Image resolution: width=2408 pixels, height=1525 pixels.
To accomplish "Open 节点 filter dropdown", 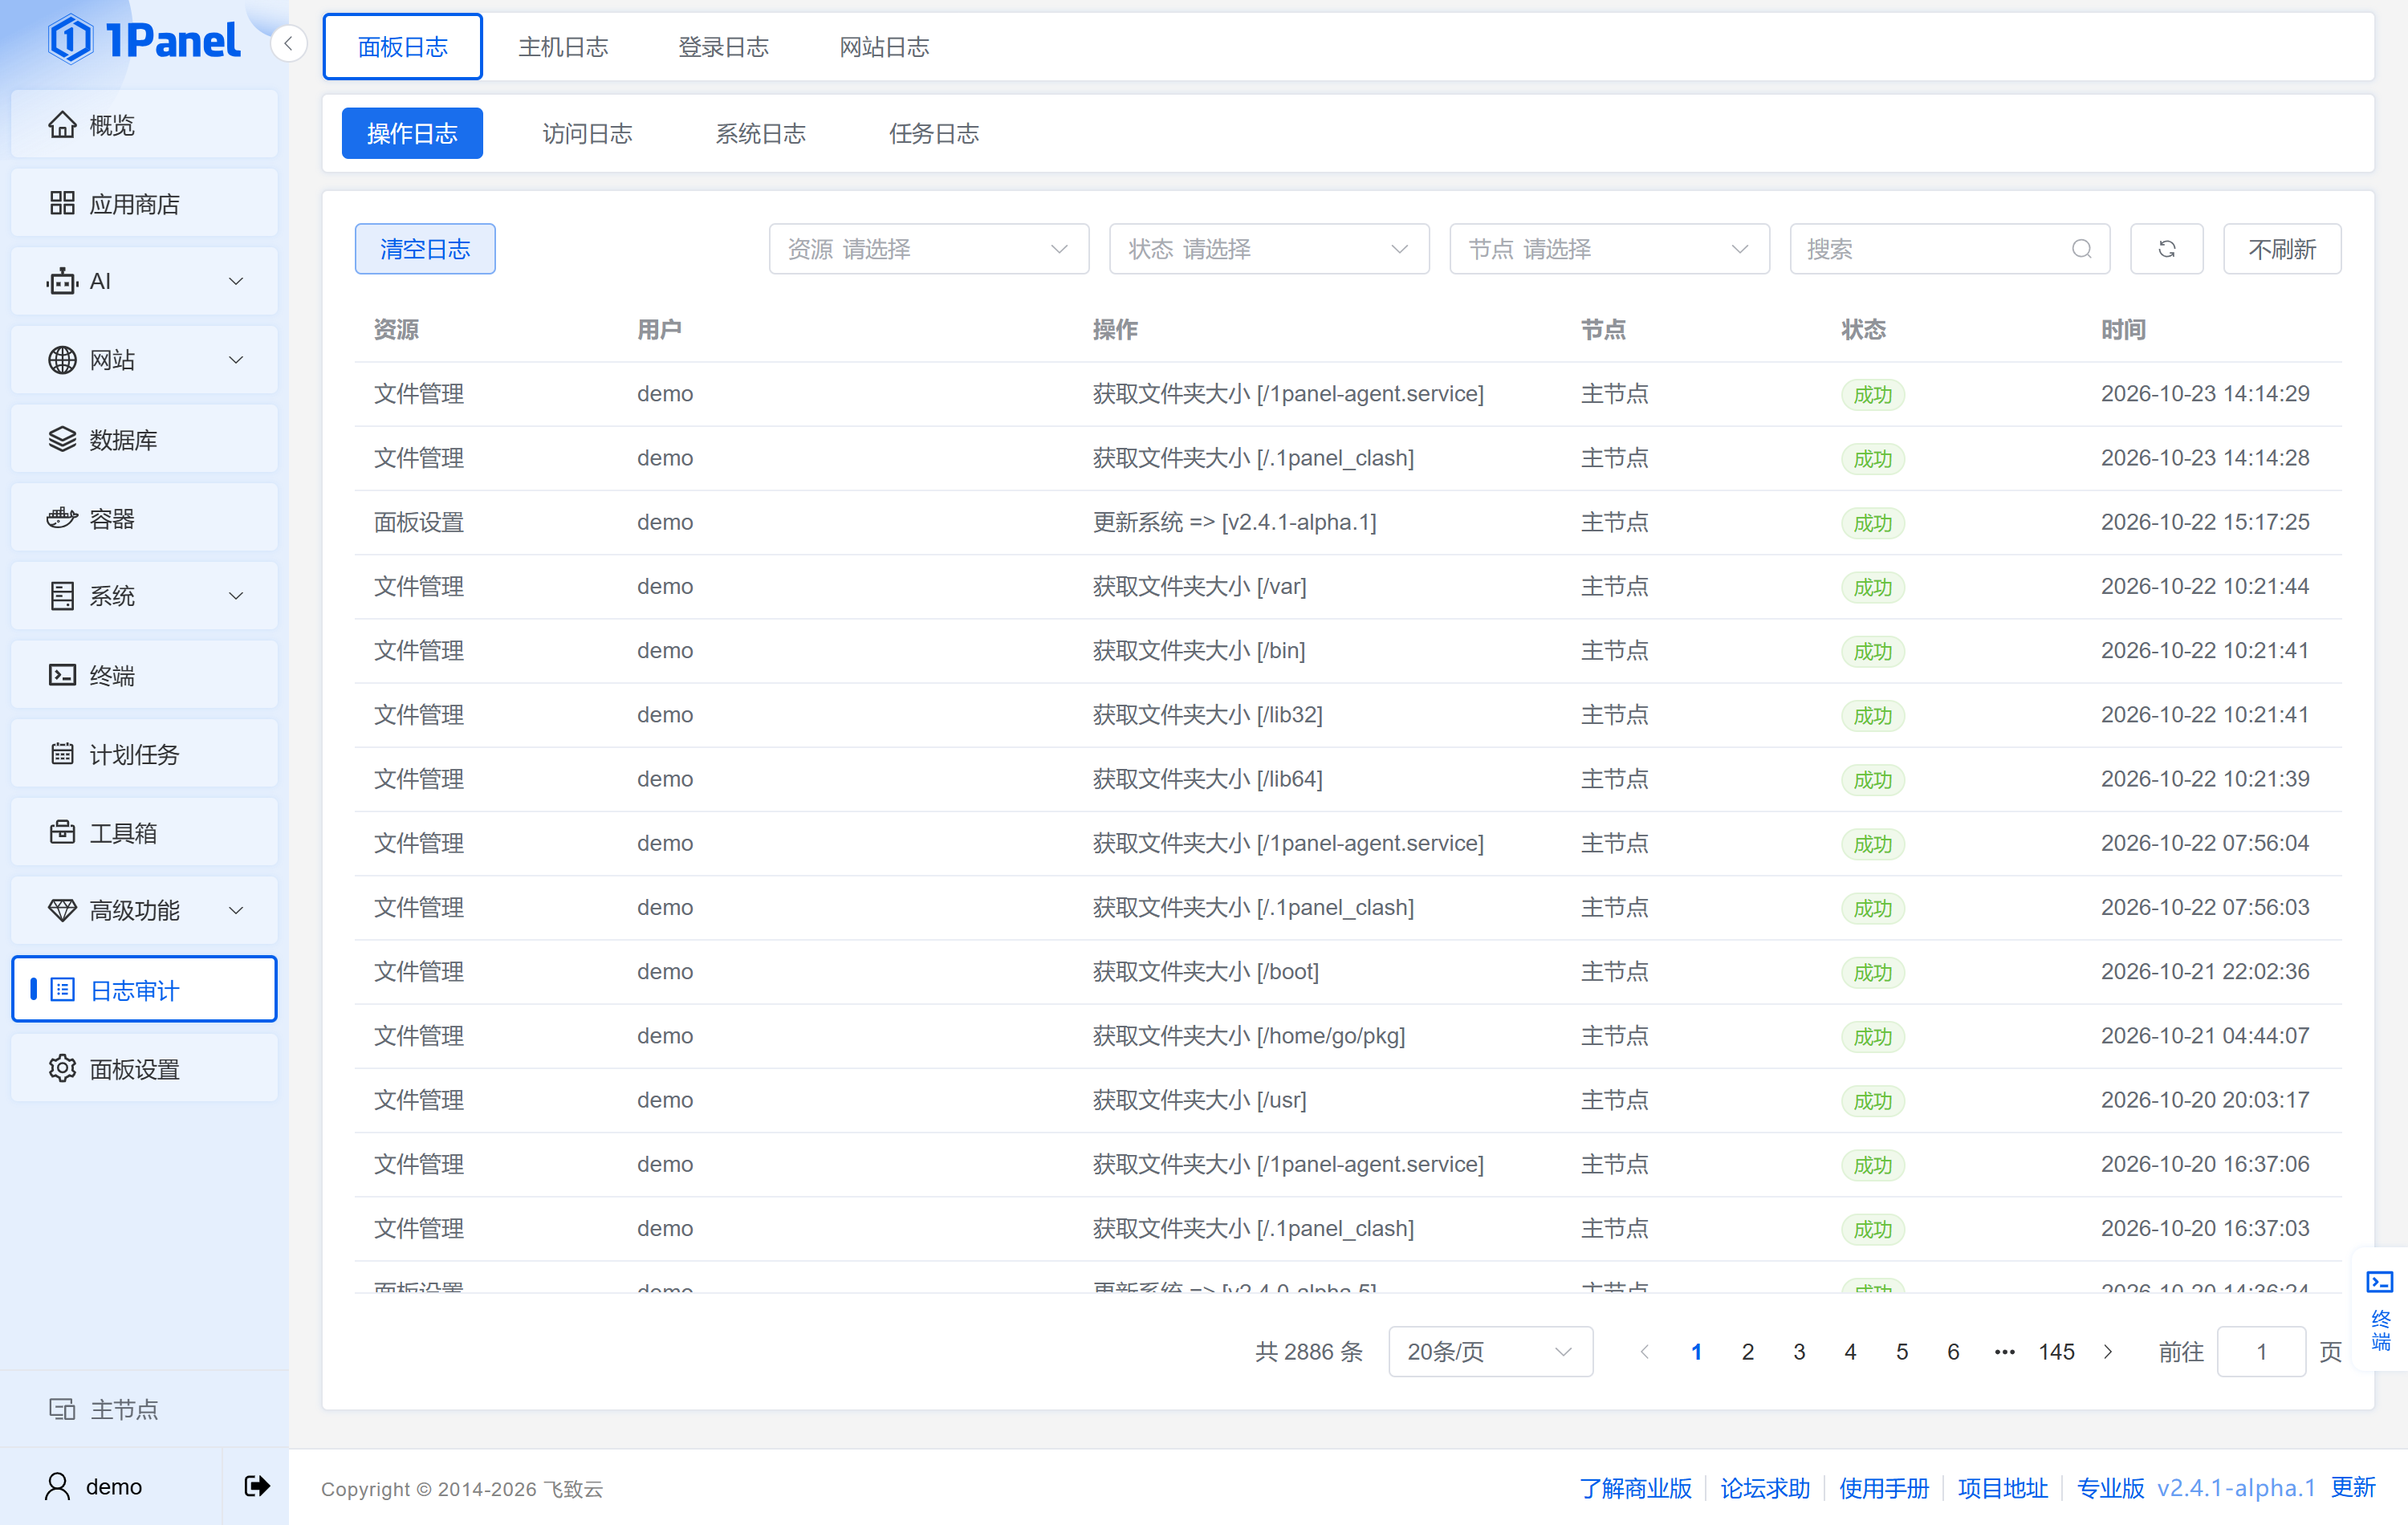I will coord(1609,249).
